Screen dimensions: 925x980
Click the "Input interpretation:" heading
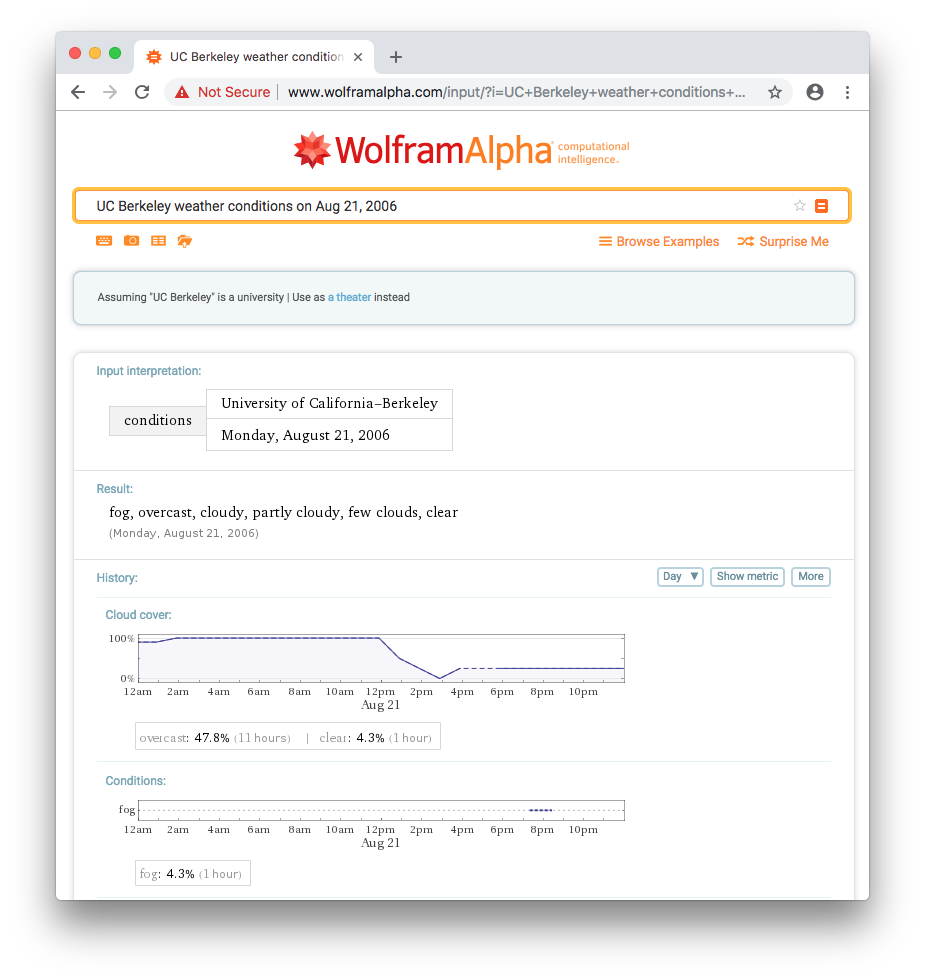pyautogui.click(x=149, y=371)
